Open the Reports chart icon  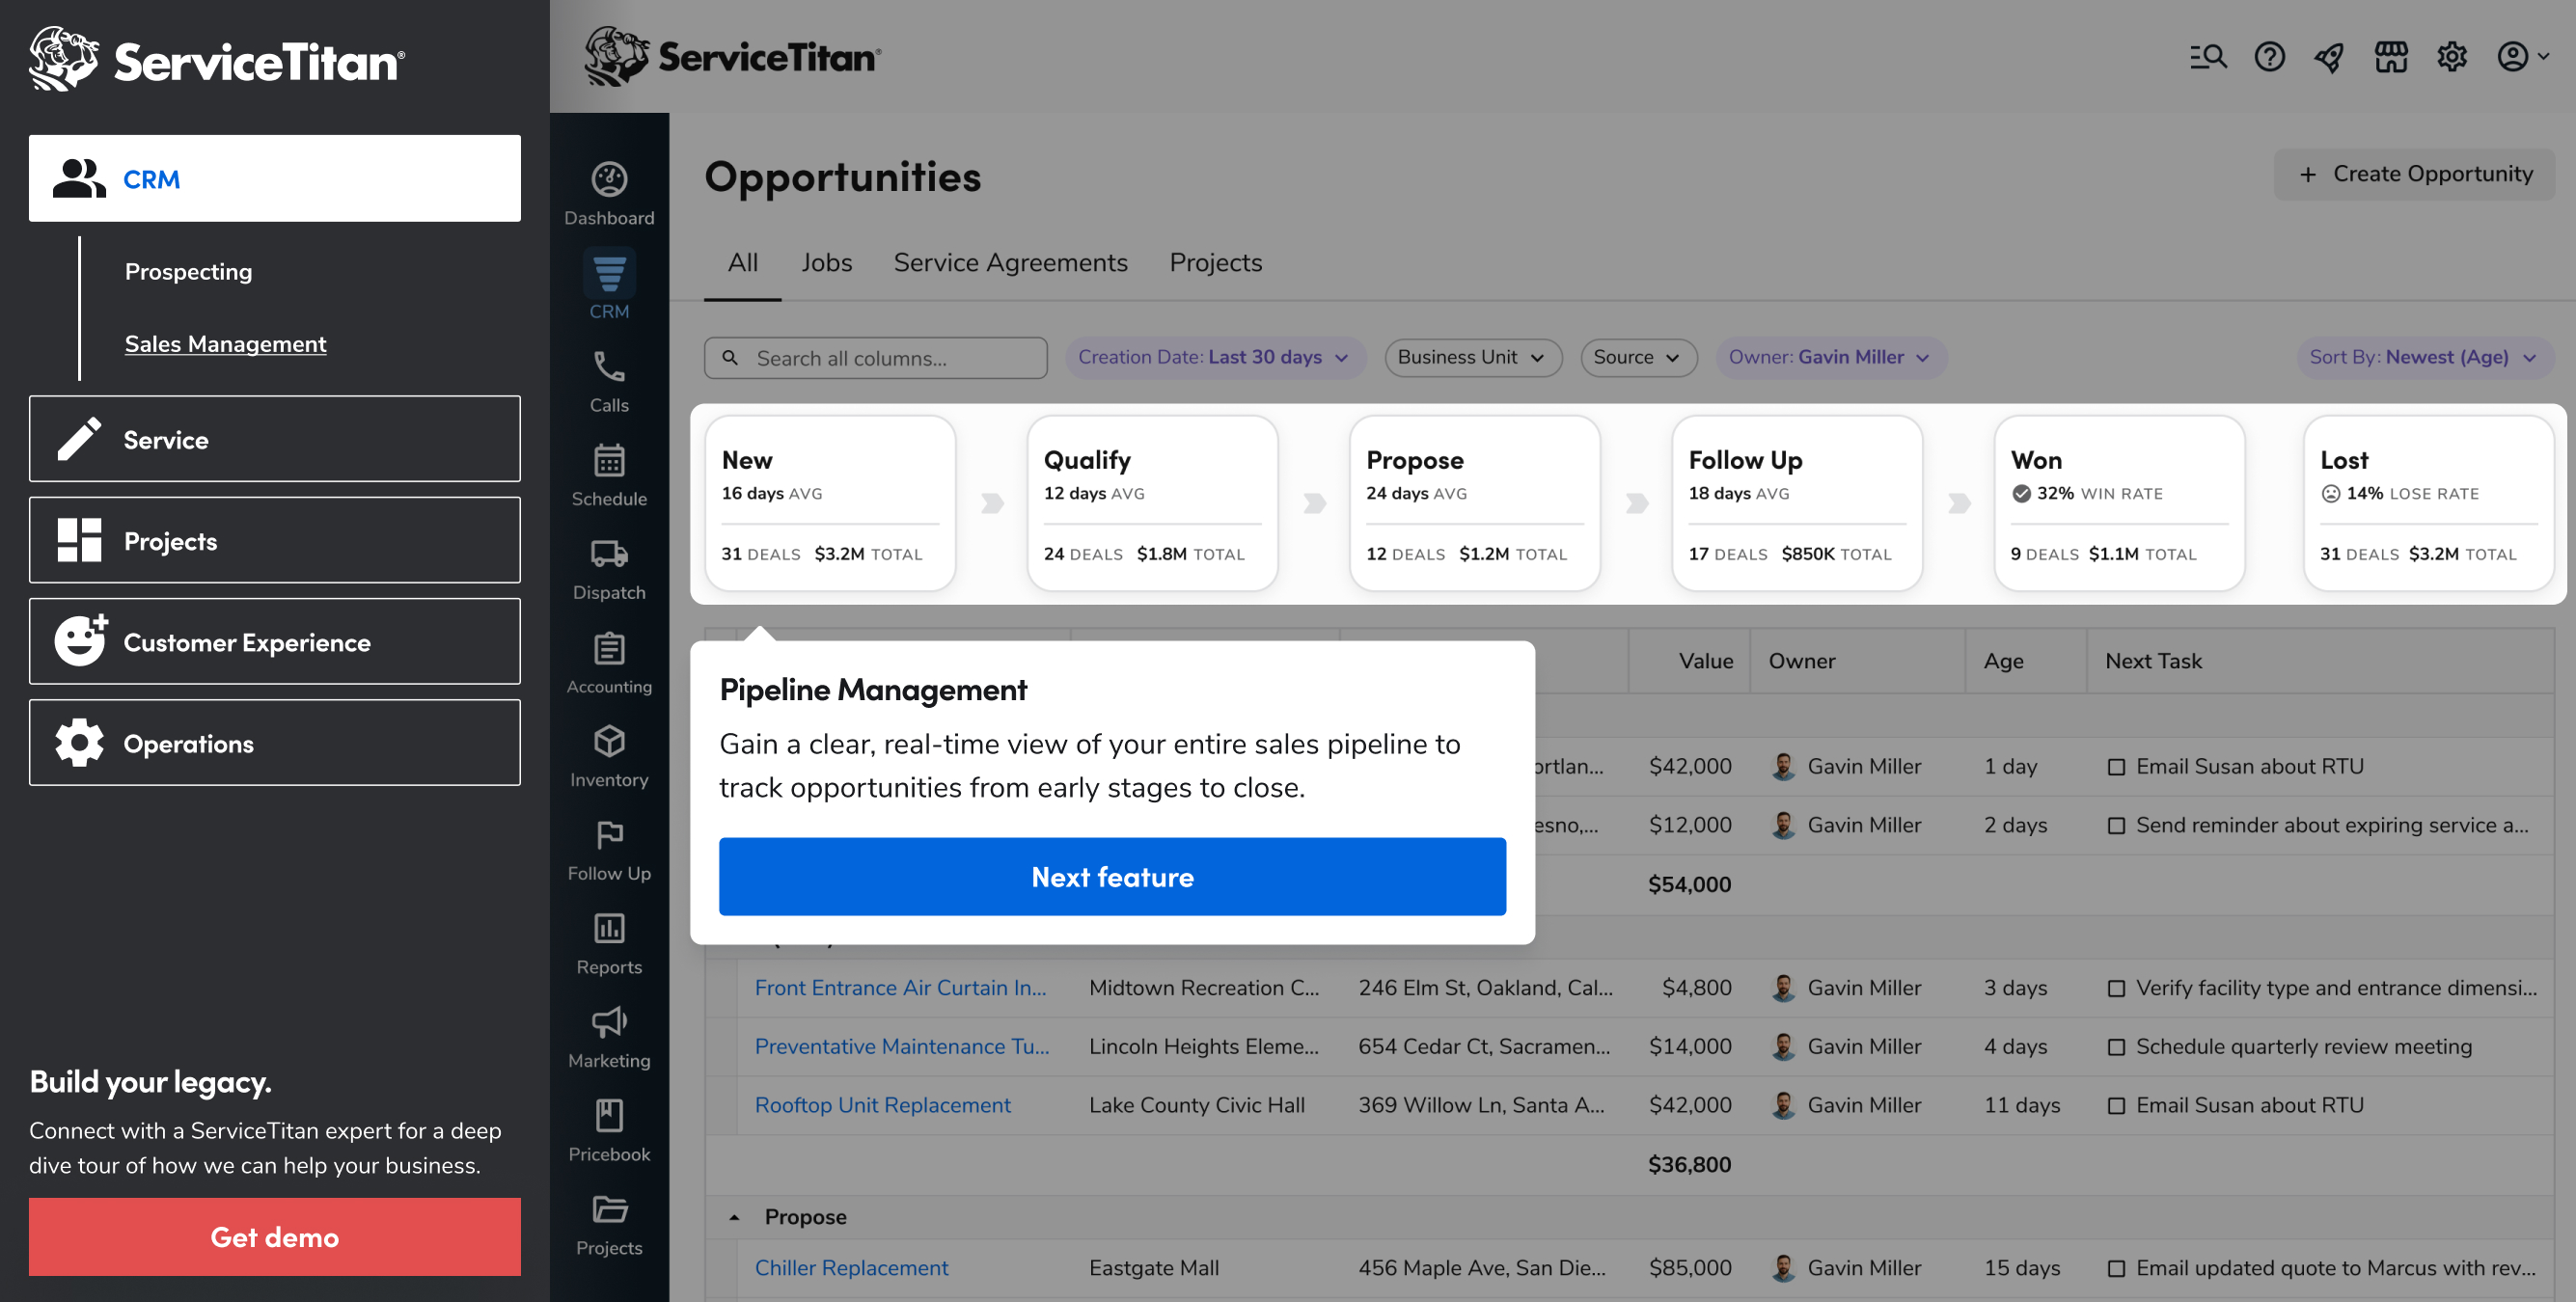pyautogui.click(x=609, y=928)
